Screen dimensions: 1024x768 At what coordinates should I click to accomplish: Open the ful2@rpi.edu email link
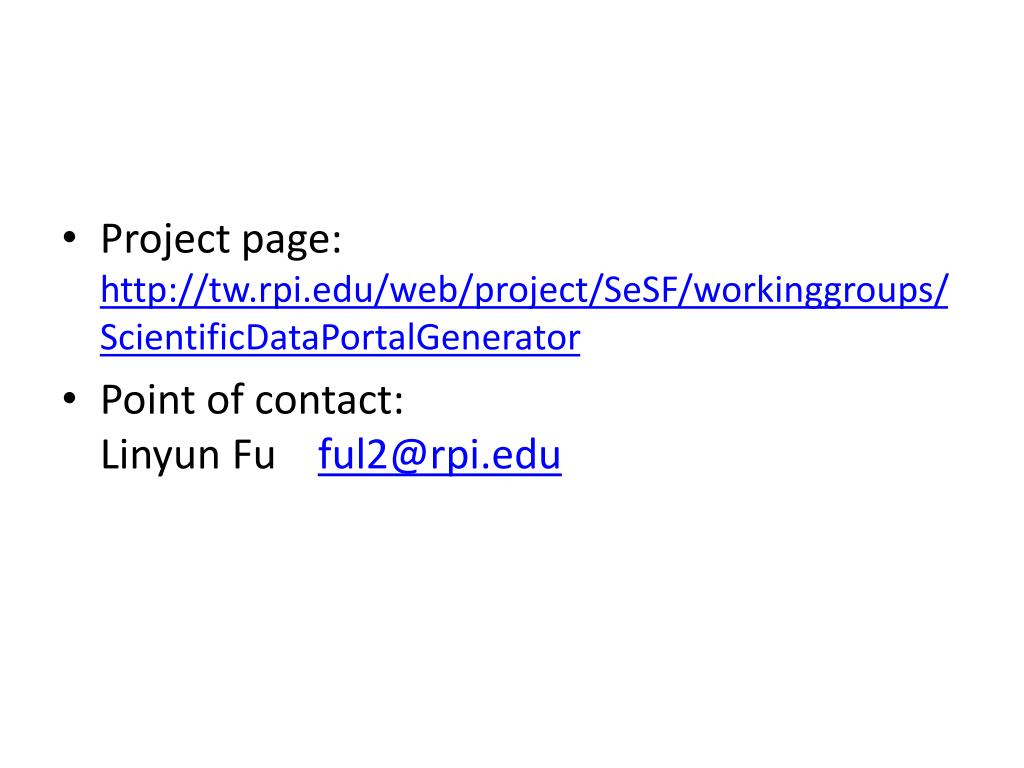pyautogui.click(x=440, y=455)
